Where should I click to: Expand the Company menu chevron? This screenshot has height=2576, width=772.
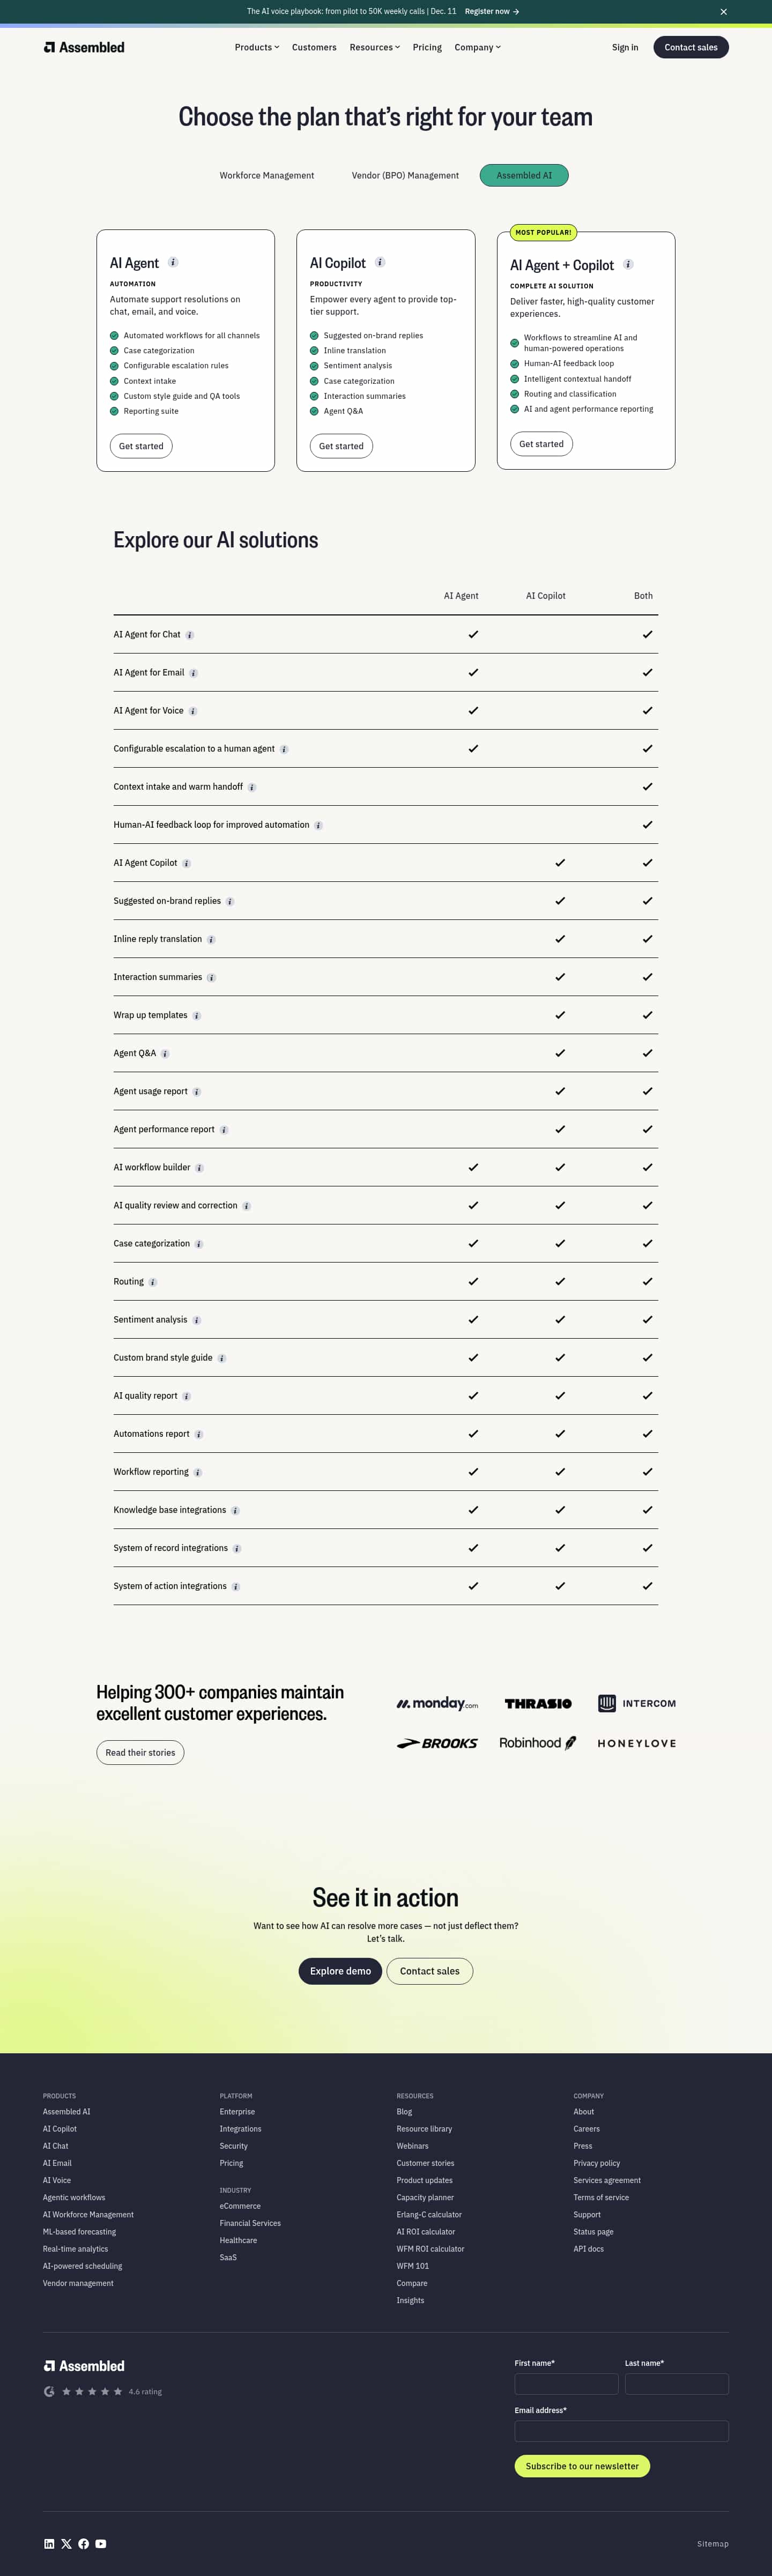pos(498,47)
